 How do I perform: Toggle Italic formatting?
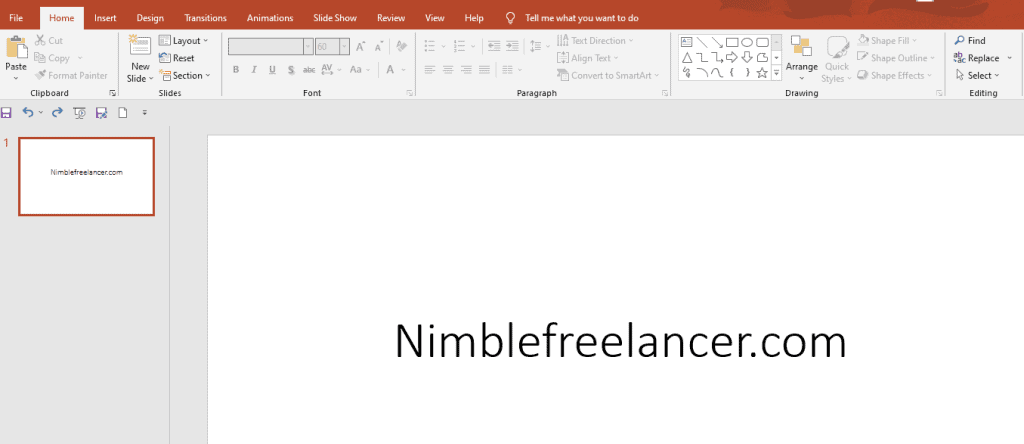pos(254,70)
